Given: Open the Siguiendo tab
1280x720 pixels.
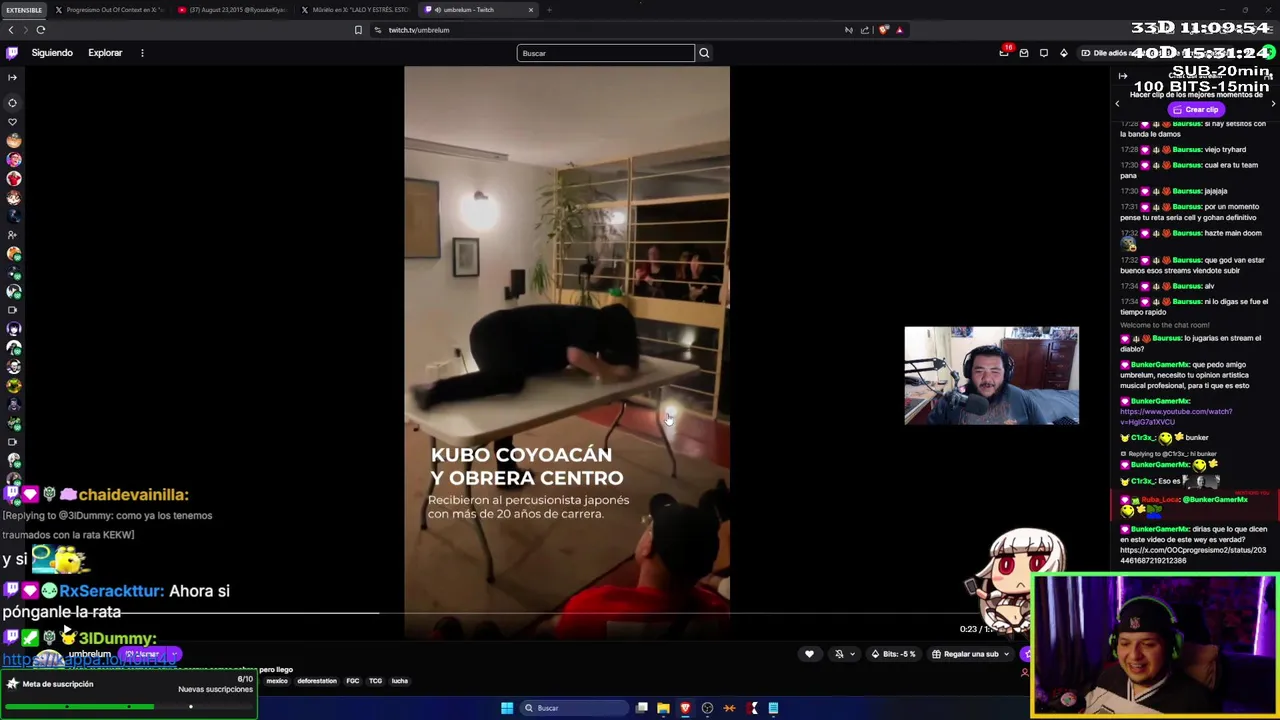Looking at the screenshot, I should [x=52, y=53].
